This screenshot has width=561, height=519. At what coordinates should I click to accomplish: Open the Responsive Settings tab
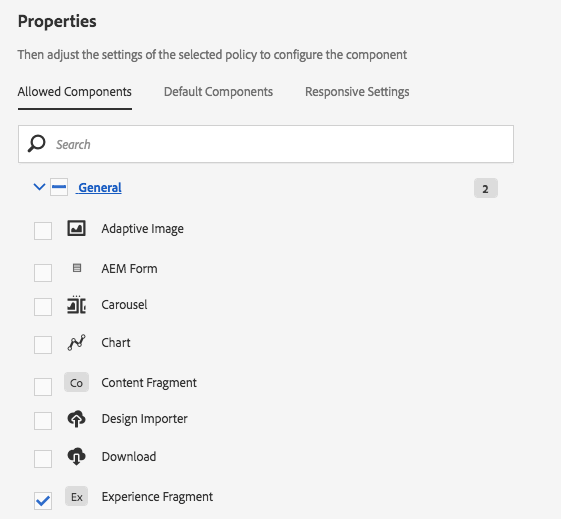click(357, 92)
